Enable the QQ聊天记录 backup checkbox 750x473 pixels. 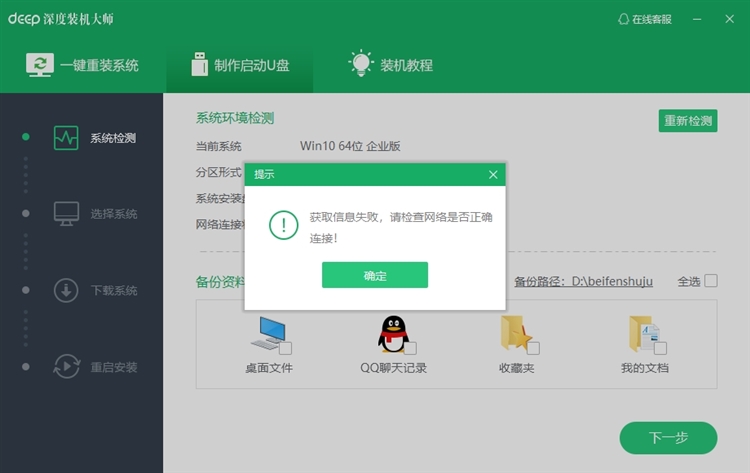pyautogui.click(x=411, y=348)
